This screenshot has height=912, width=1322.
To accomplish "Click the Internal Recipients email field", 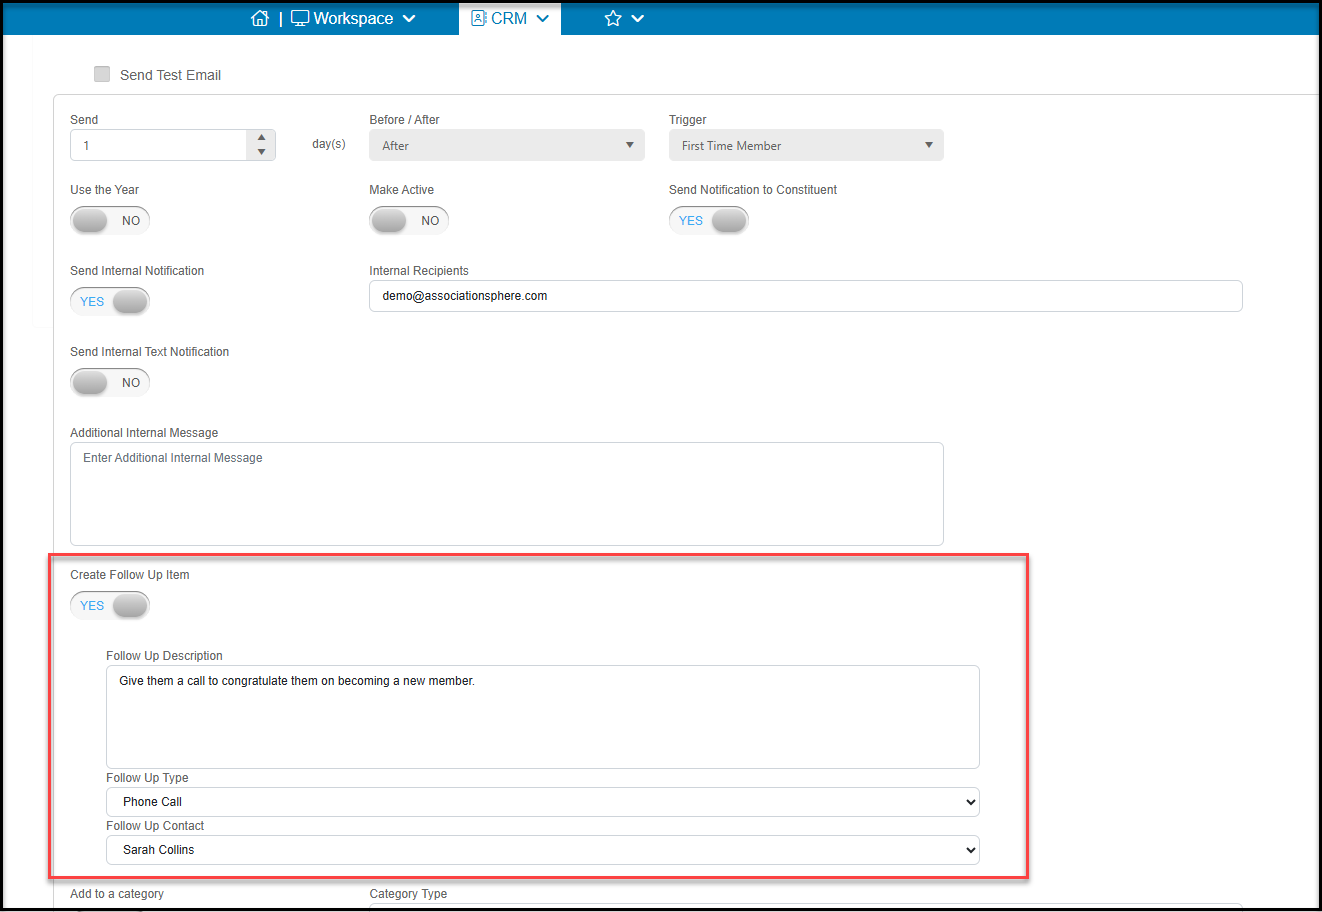I will [x=806, y=296].
